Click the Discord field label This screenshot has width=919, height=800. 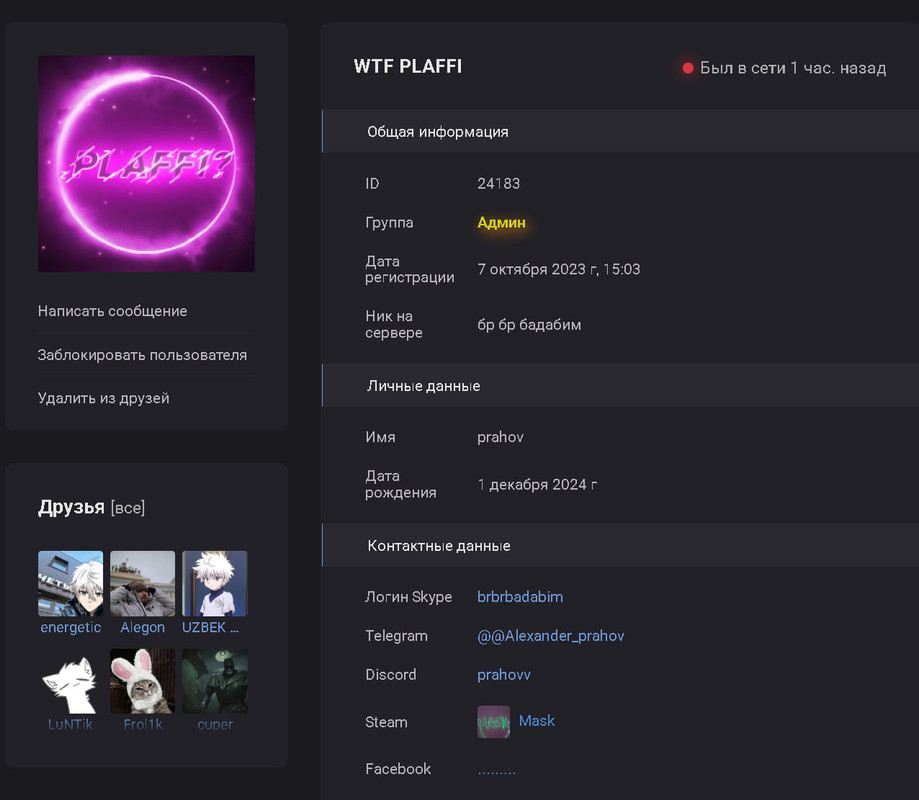[x=391, y=675]
